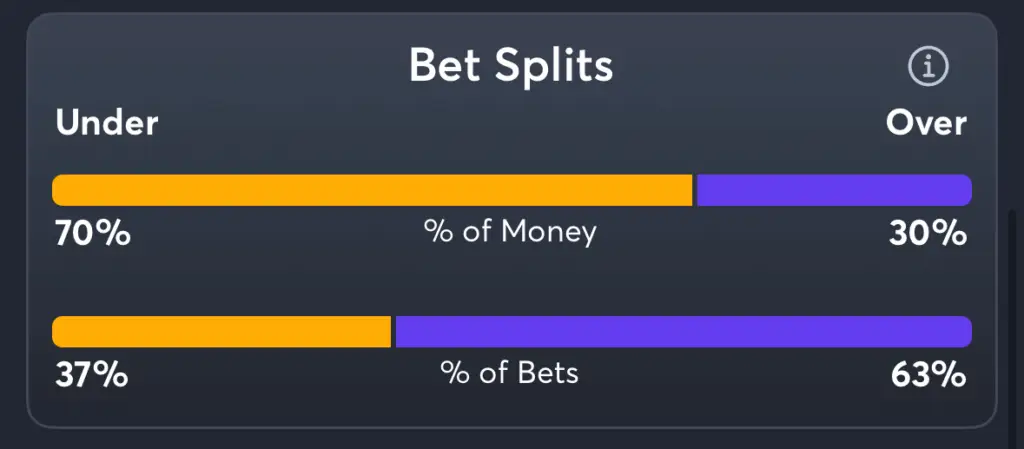Image resolution: width=1024 pixels, height=449 pixels.
Task: Click the 30% money value
Action: tap(927, 233)
